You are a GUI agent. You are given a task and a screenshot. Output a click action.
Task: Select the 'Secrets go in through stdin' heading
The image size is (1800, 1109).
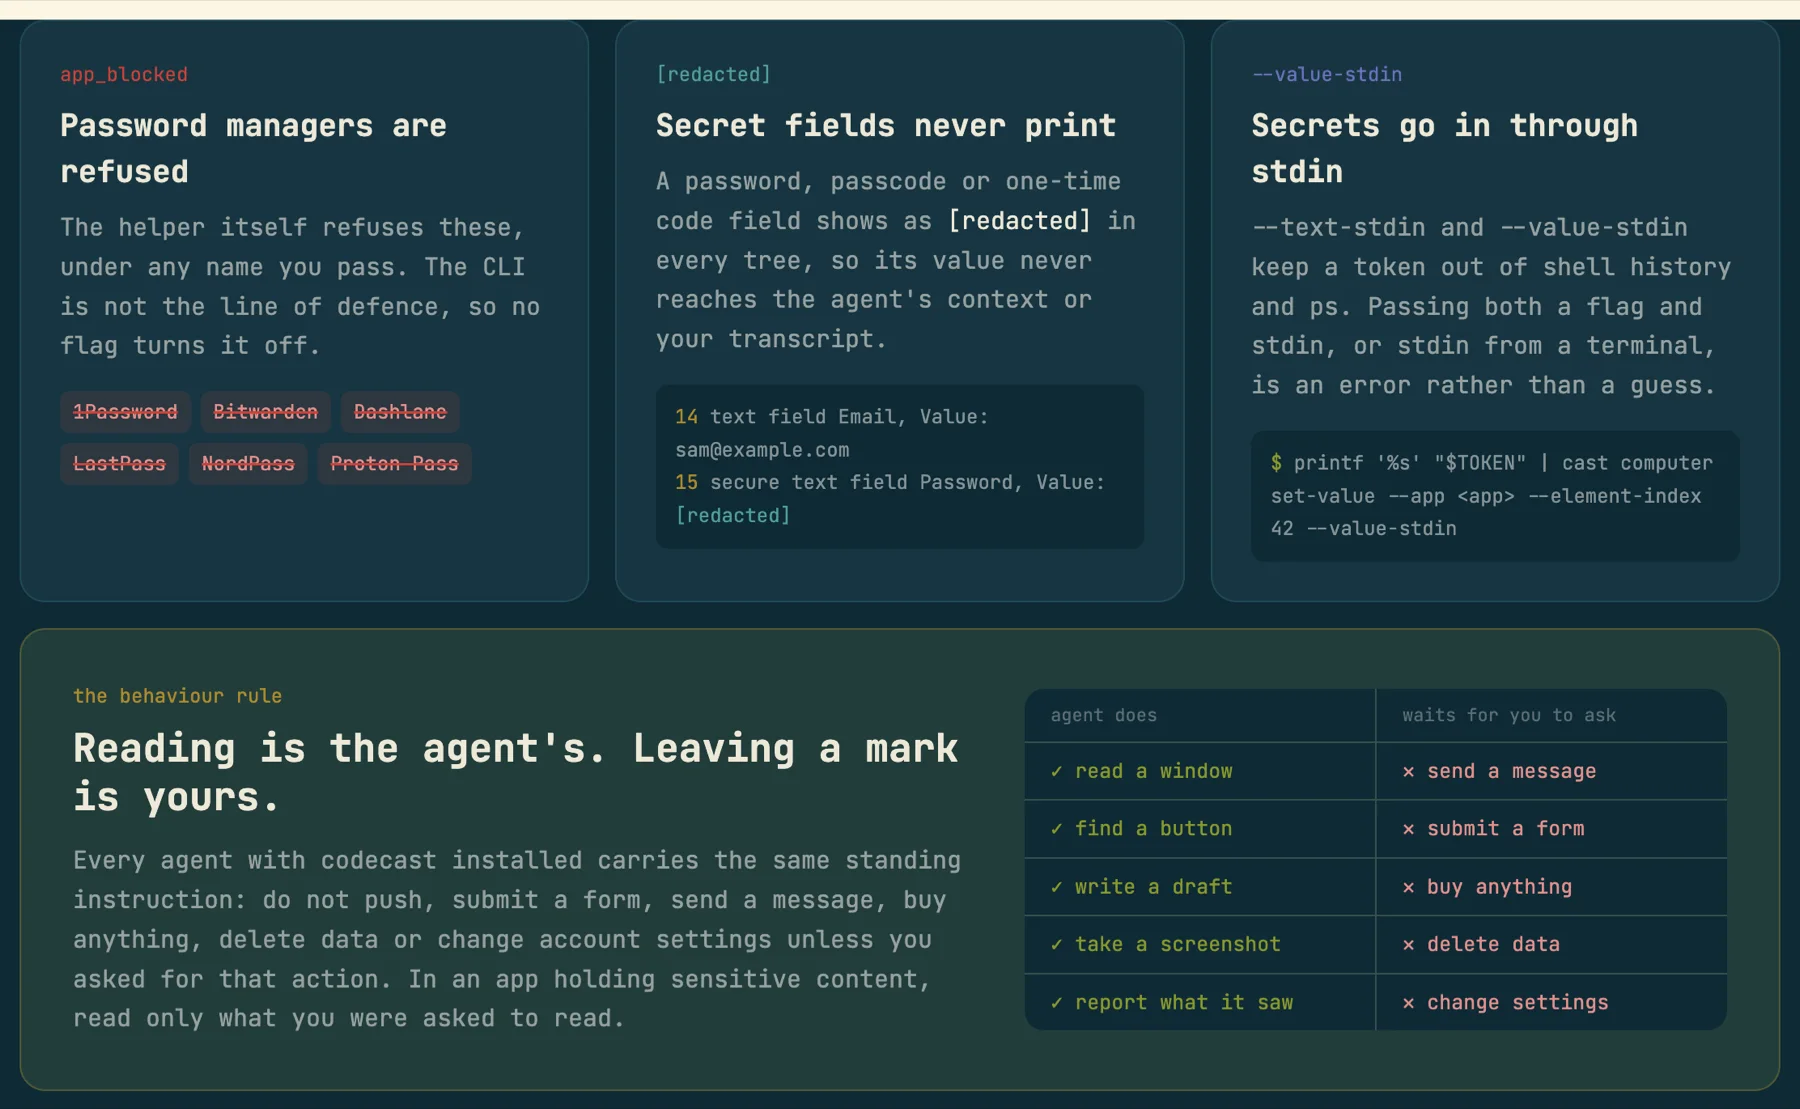pyautogui.click(x=1445, y=149)
